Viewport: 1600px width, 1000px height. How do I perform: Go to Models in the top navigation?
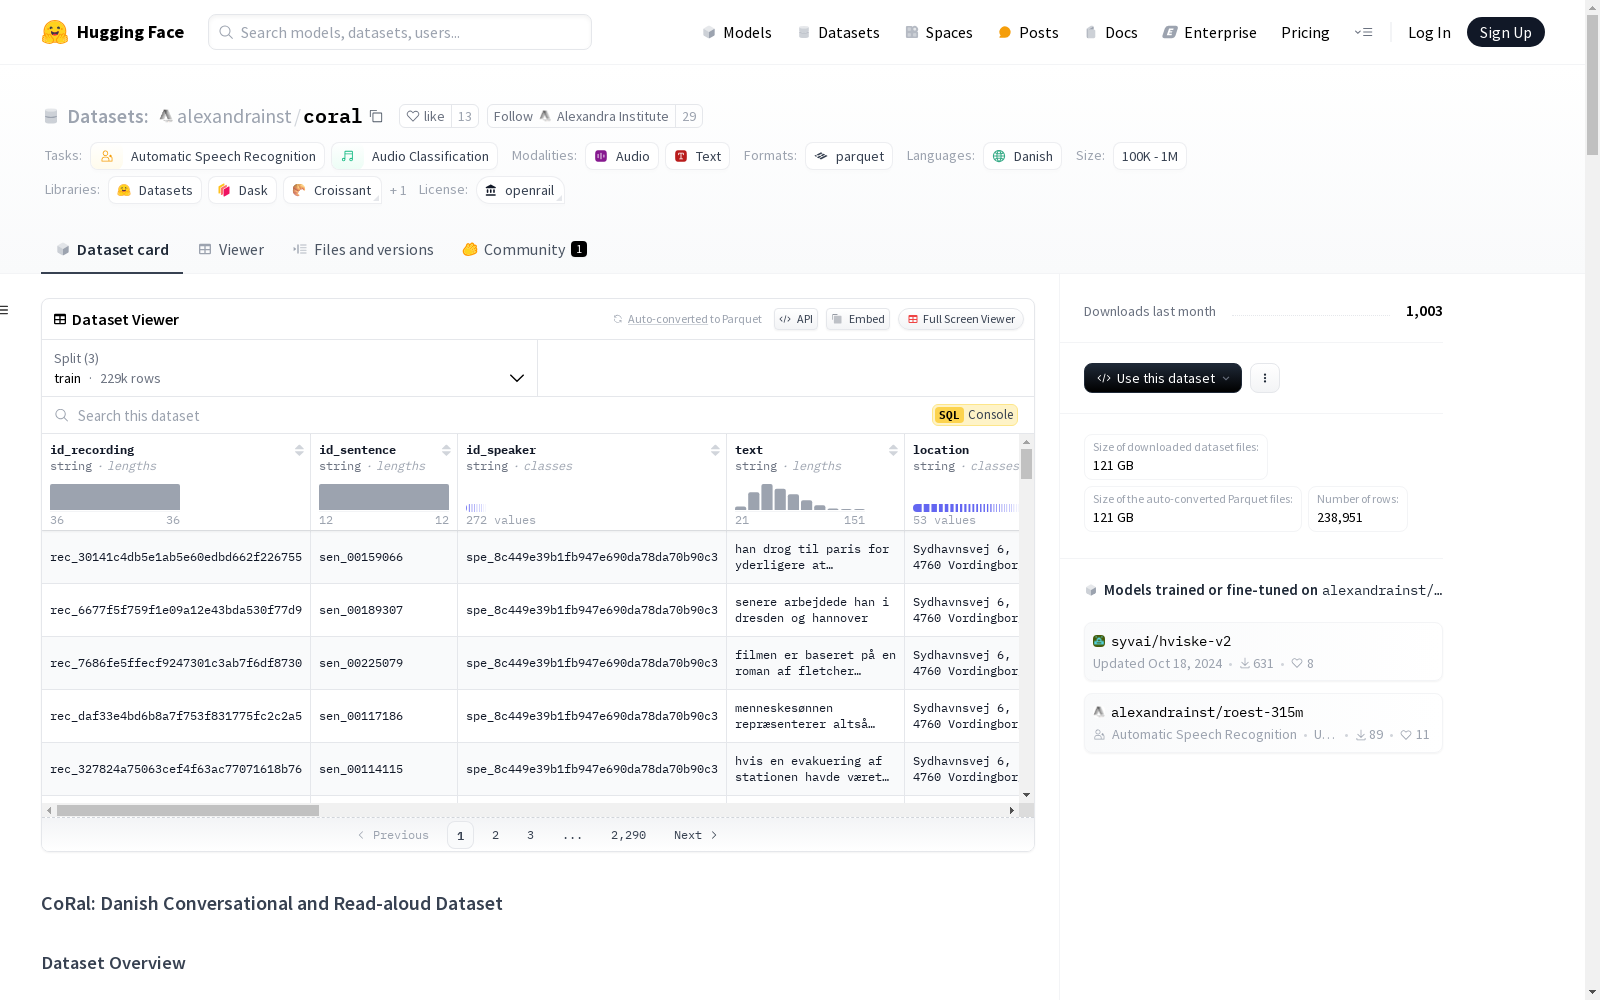737,32
